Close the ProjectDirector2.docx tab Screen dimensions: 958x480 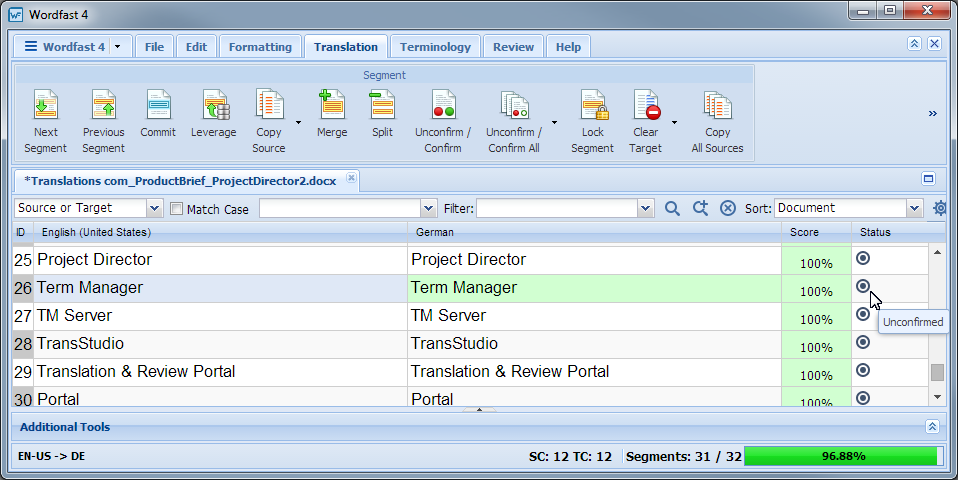[x=351, y=177]
